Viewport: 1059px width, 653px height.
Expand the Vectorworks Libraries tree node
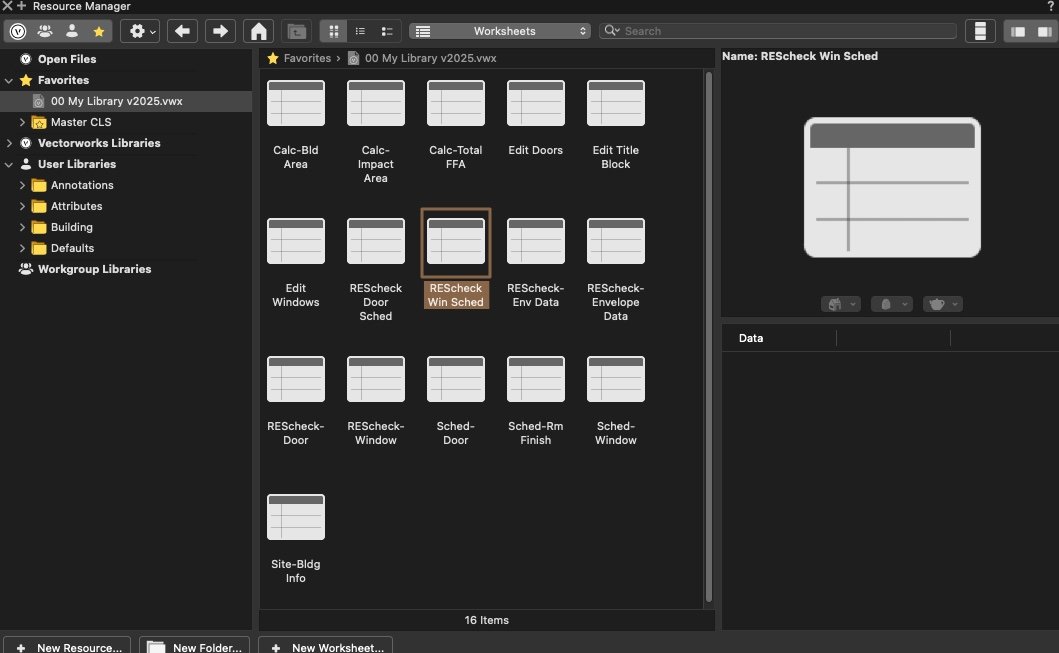(9, 143)
